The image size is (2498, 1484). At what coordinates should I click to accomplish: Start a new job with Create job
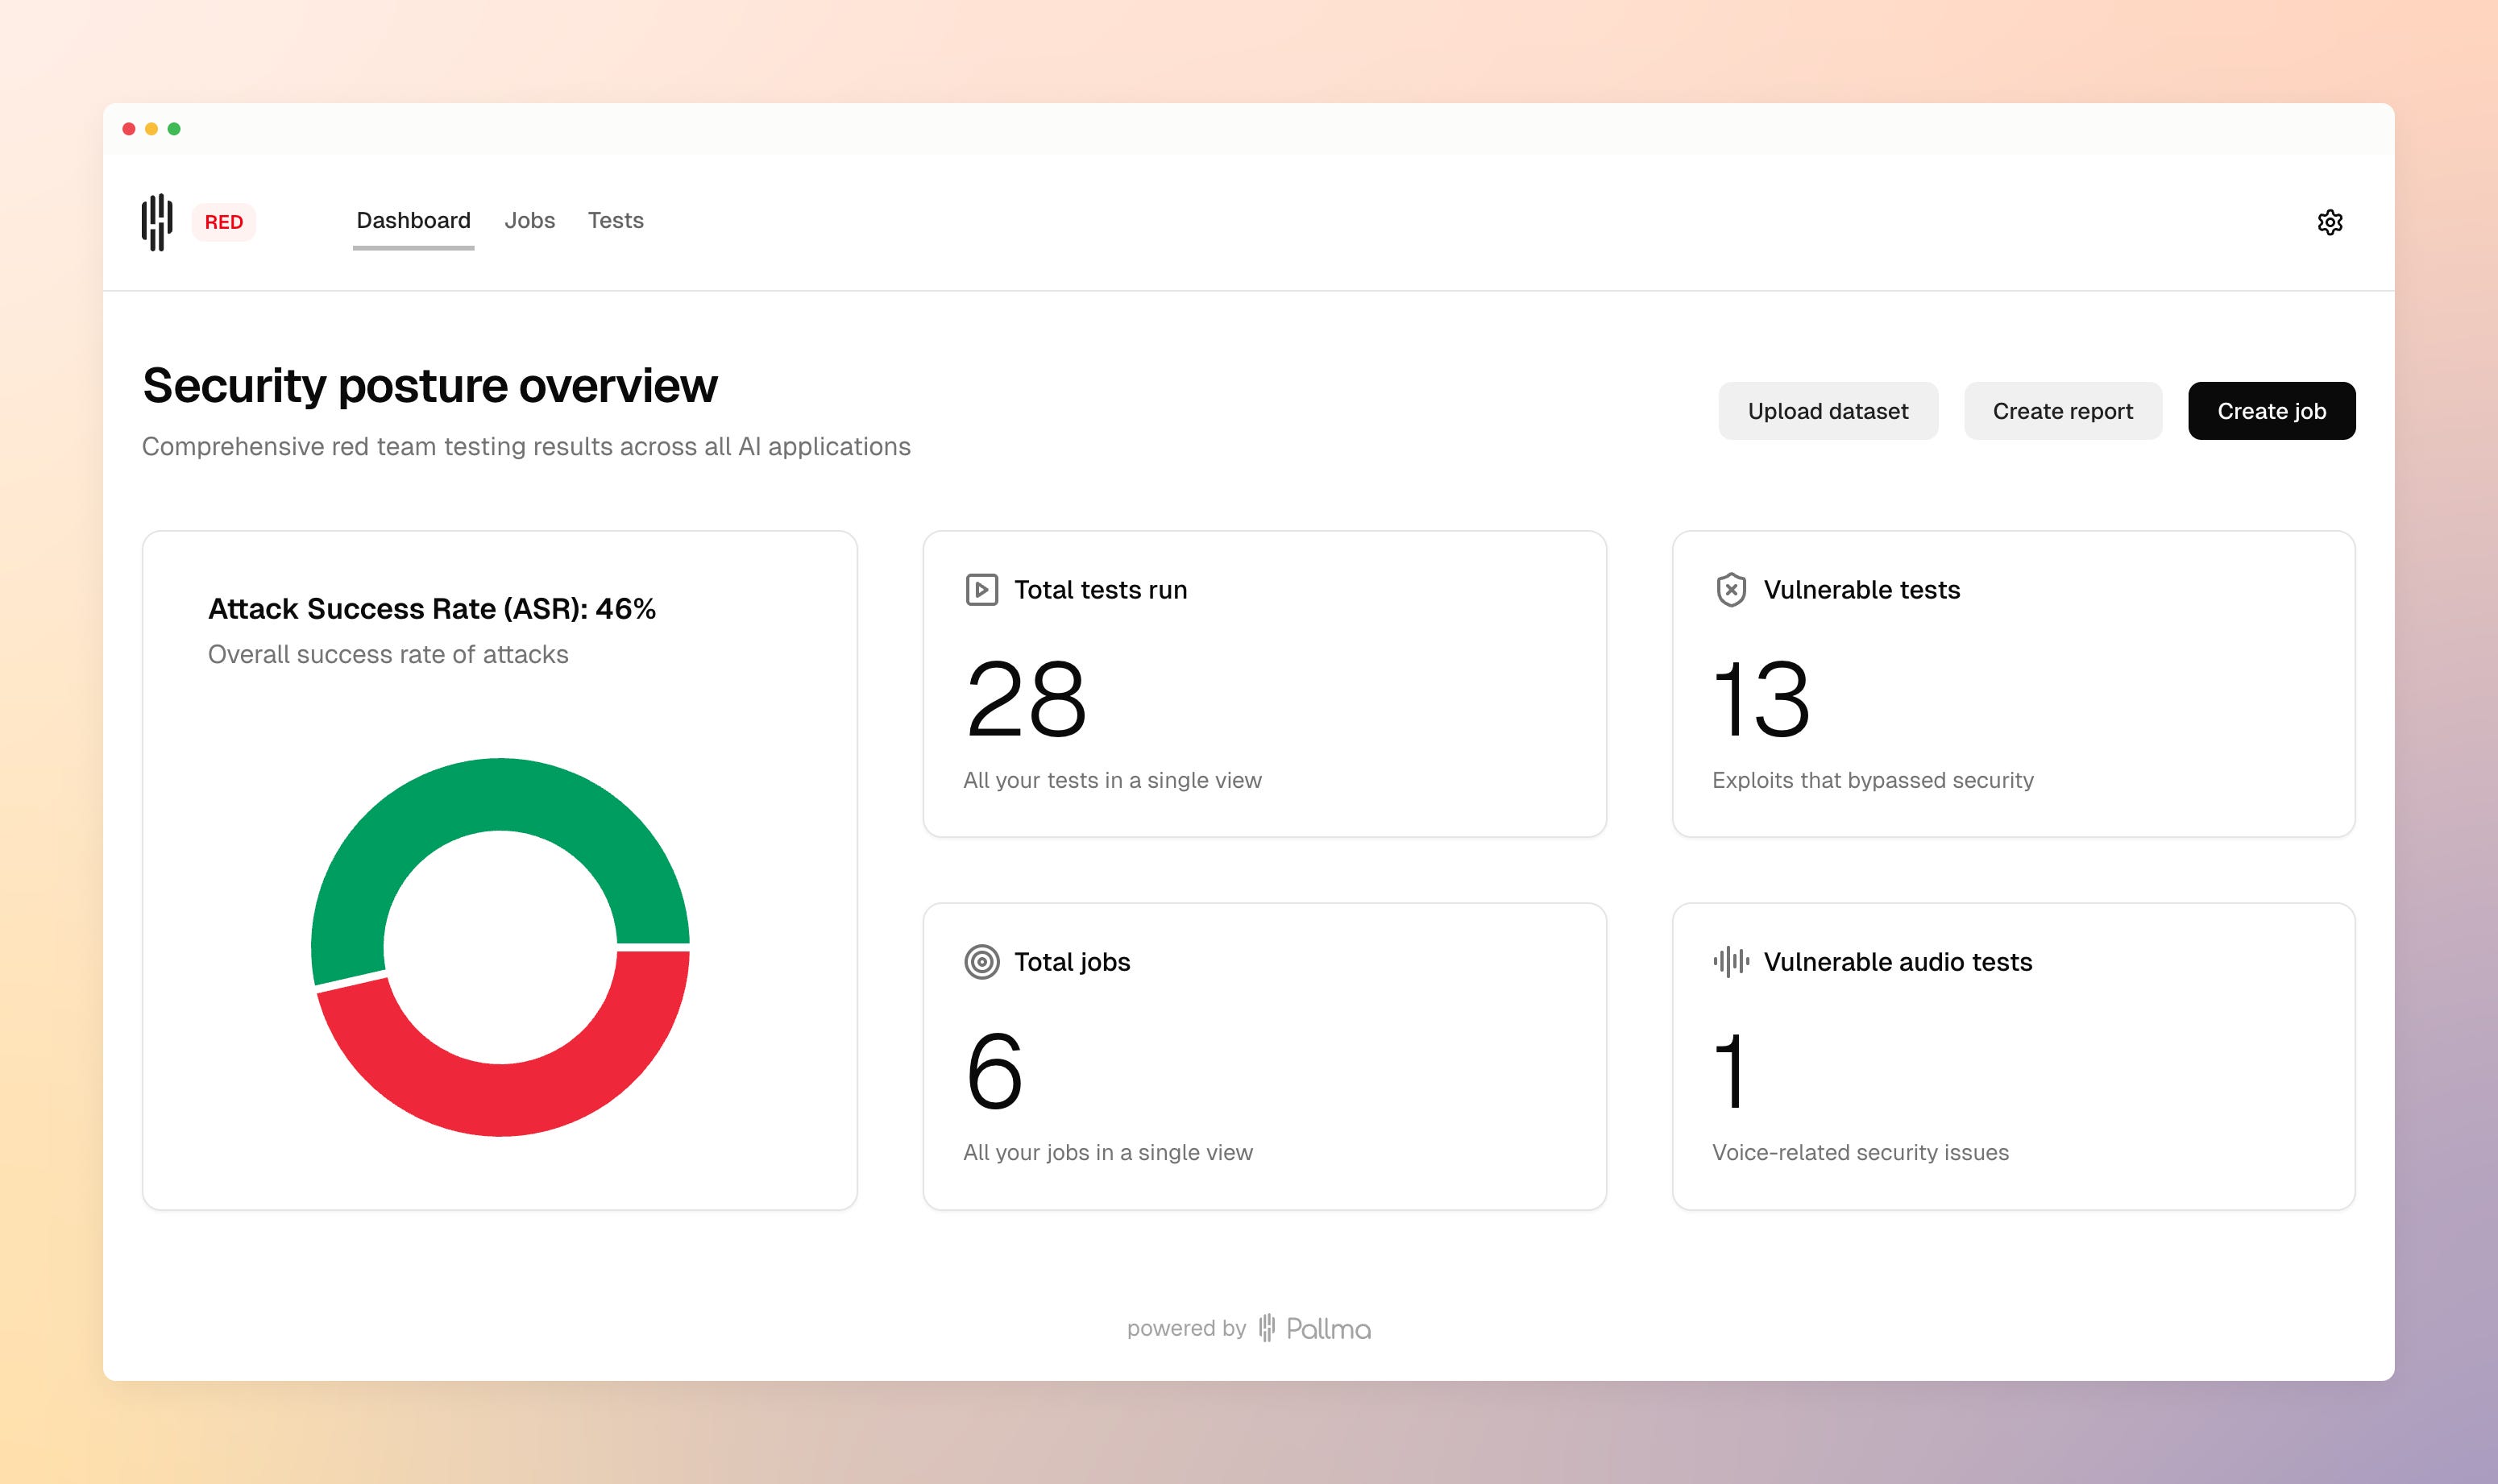pyautogui.click(x=2271, y=411)
